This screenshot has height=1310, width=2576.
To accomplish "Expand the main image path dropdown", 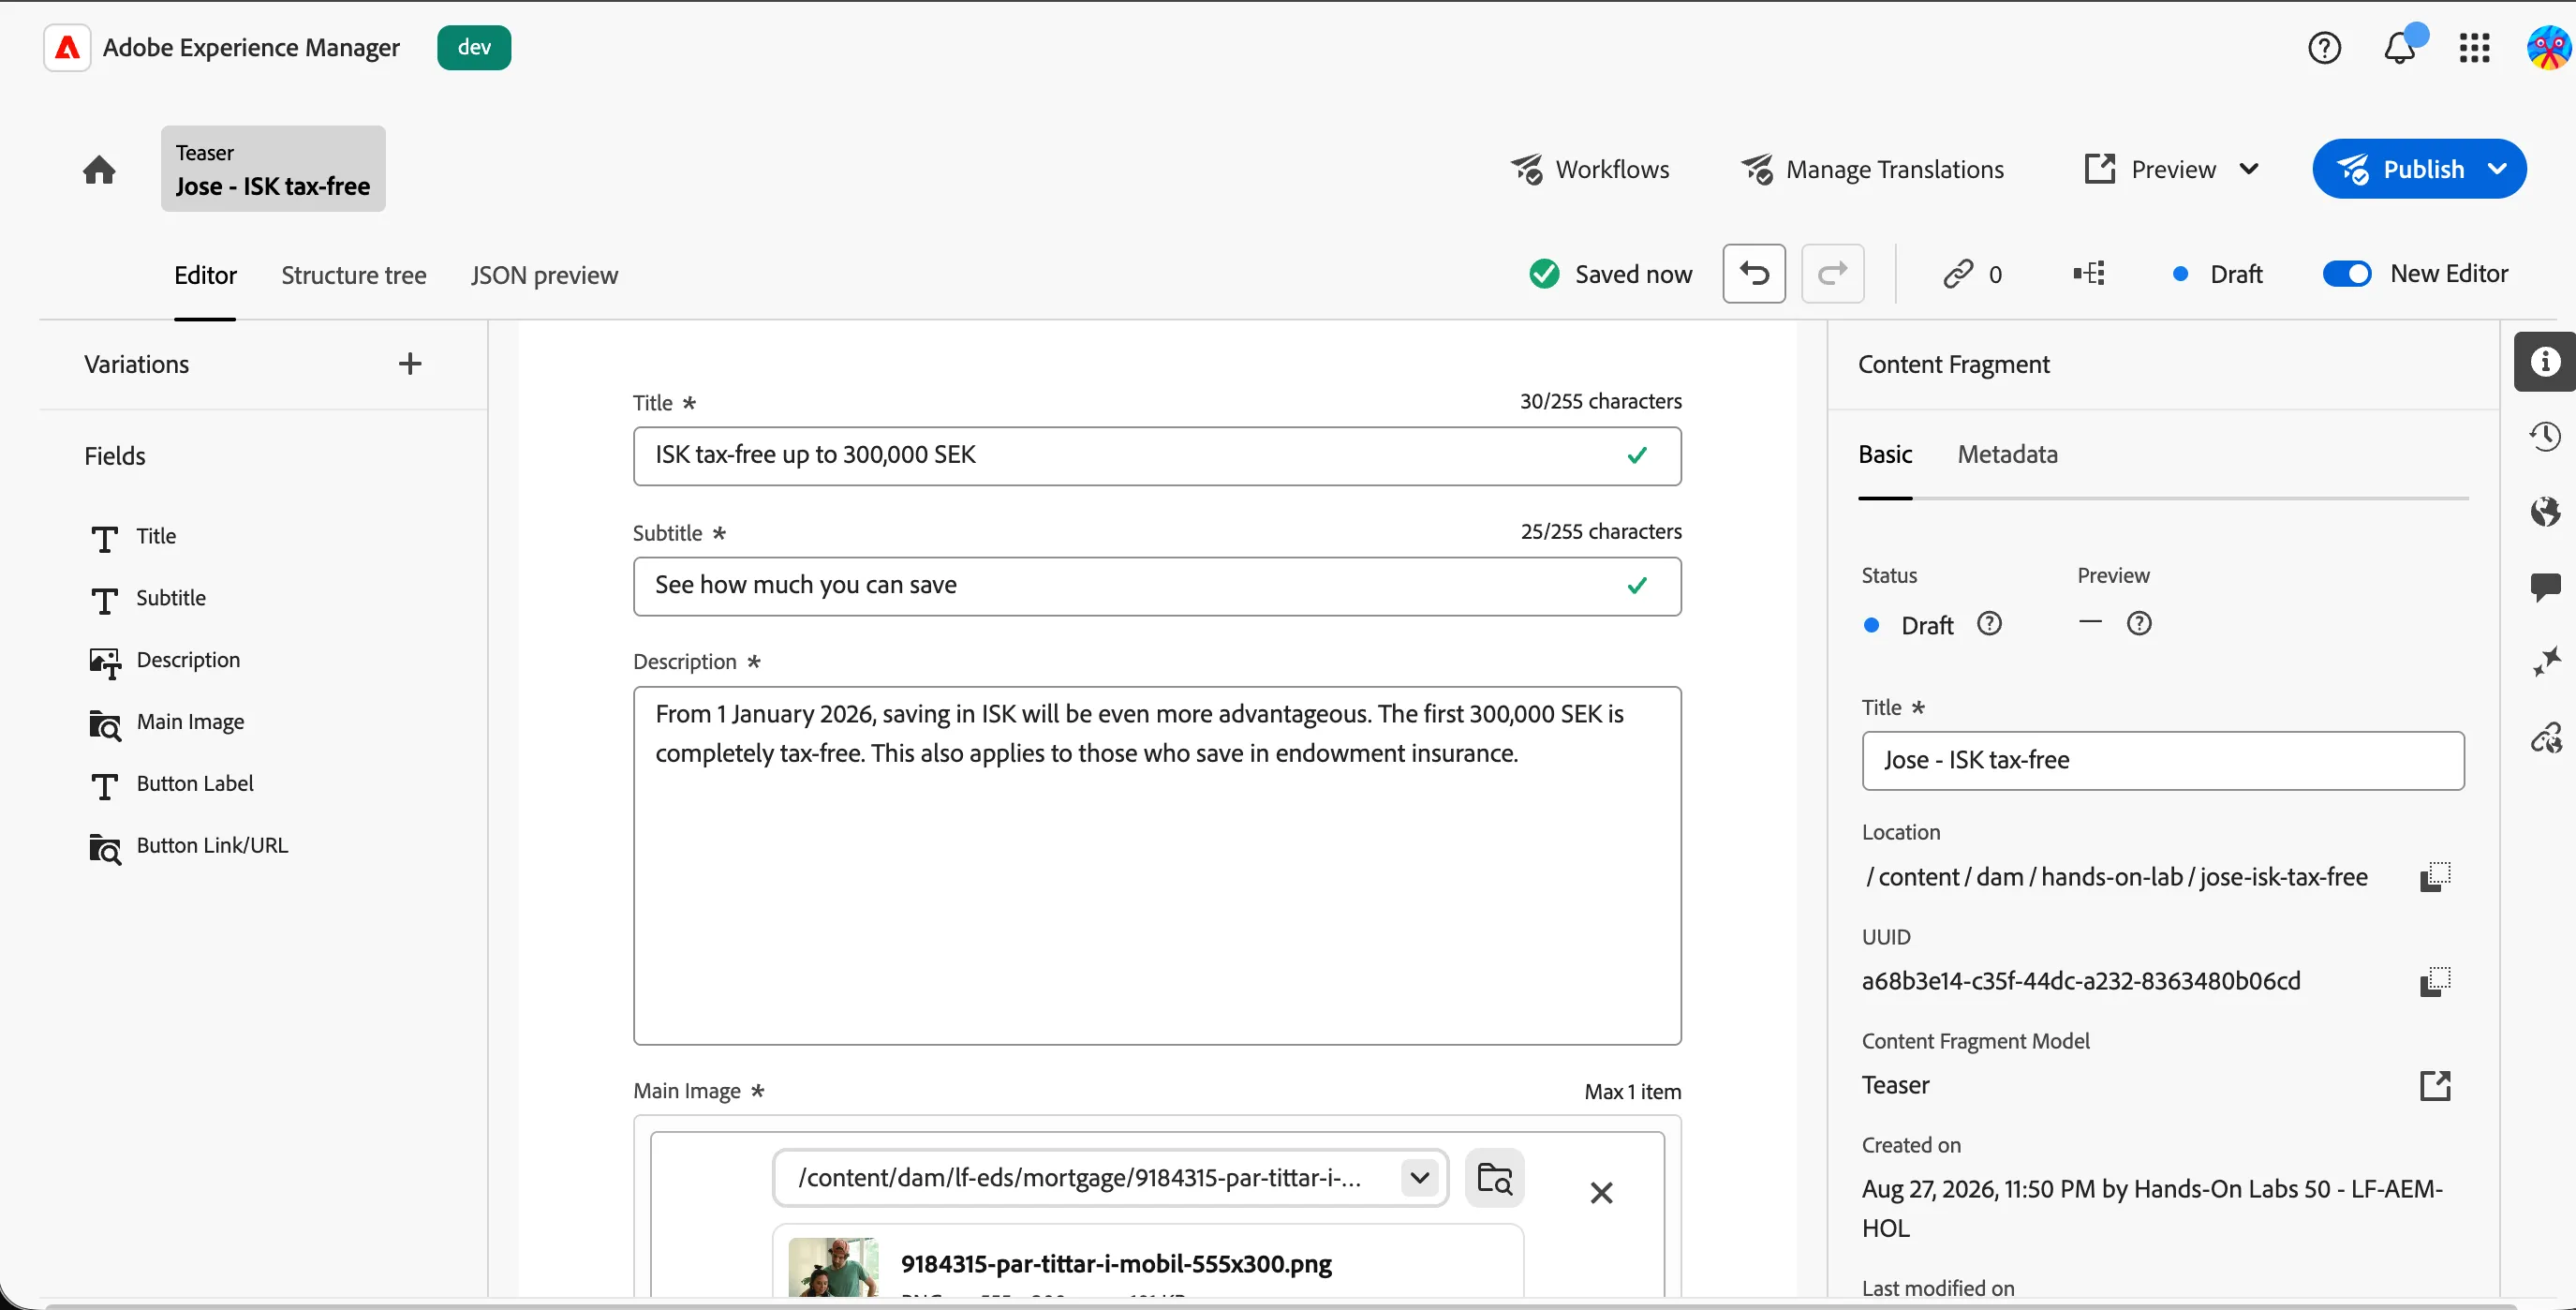I will click(x=1419, y=1178).
